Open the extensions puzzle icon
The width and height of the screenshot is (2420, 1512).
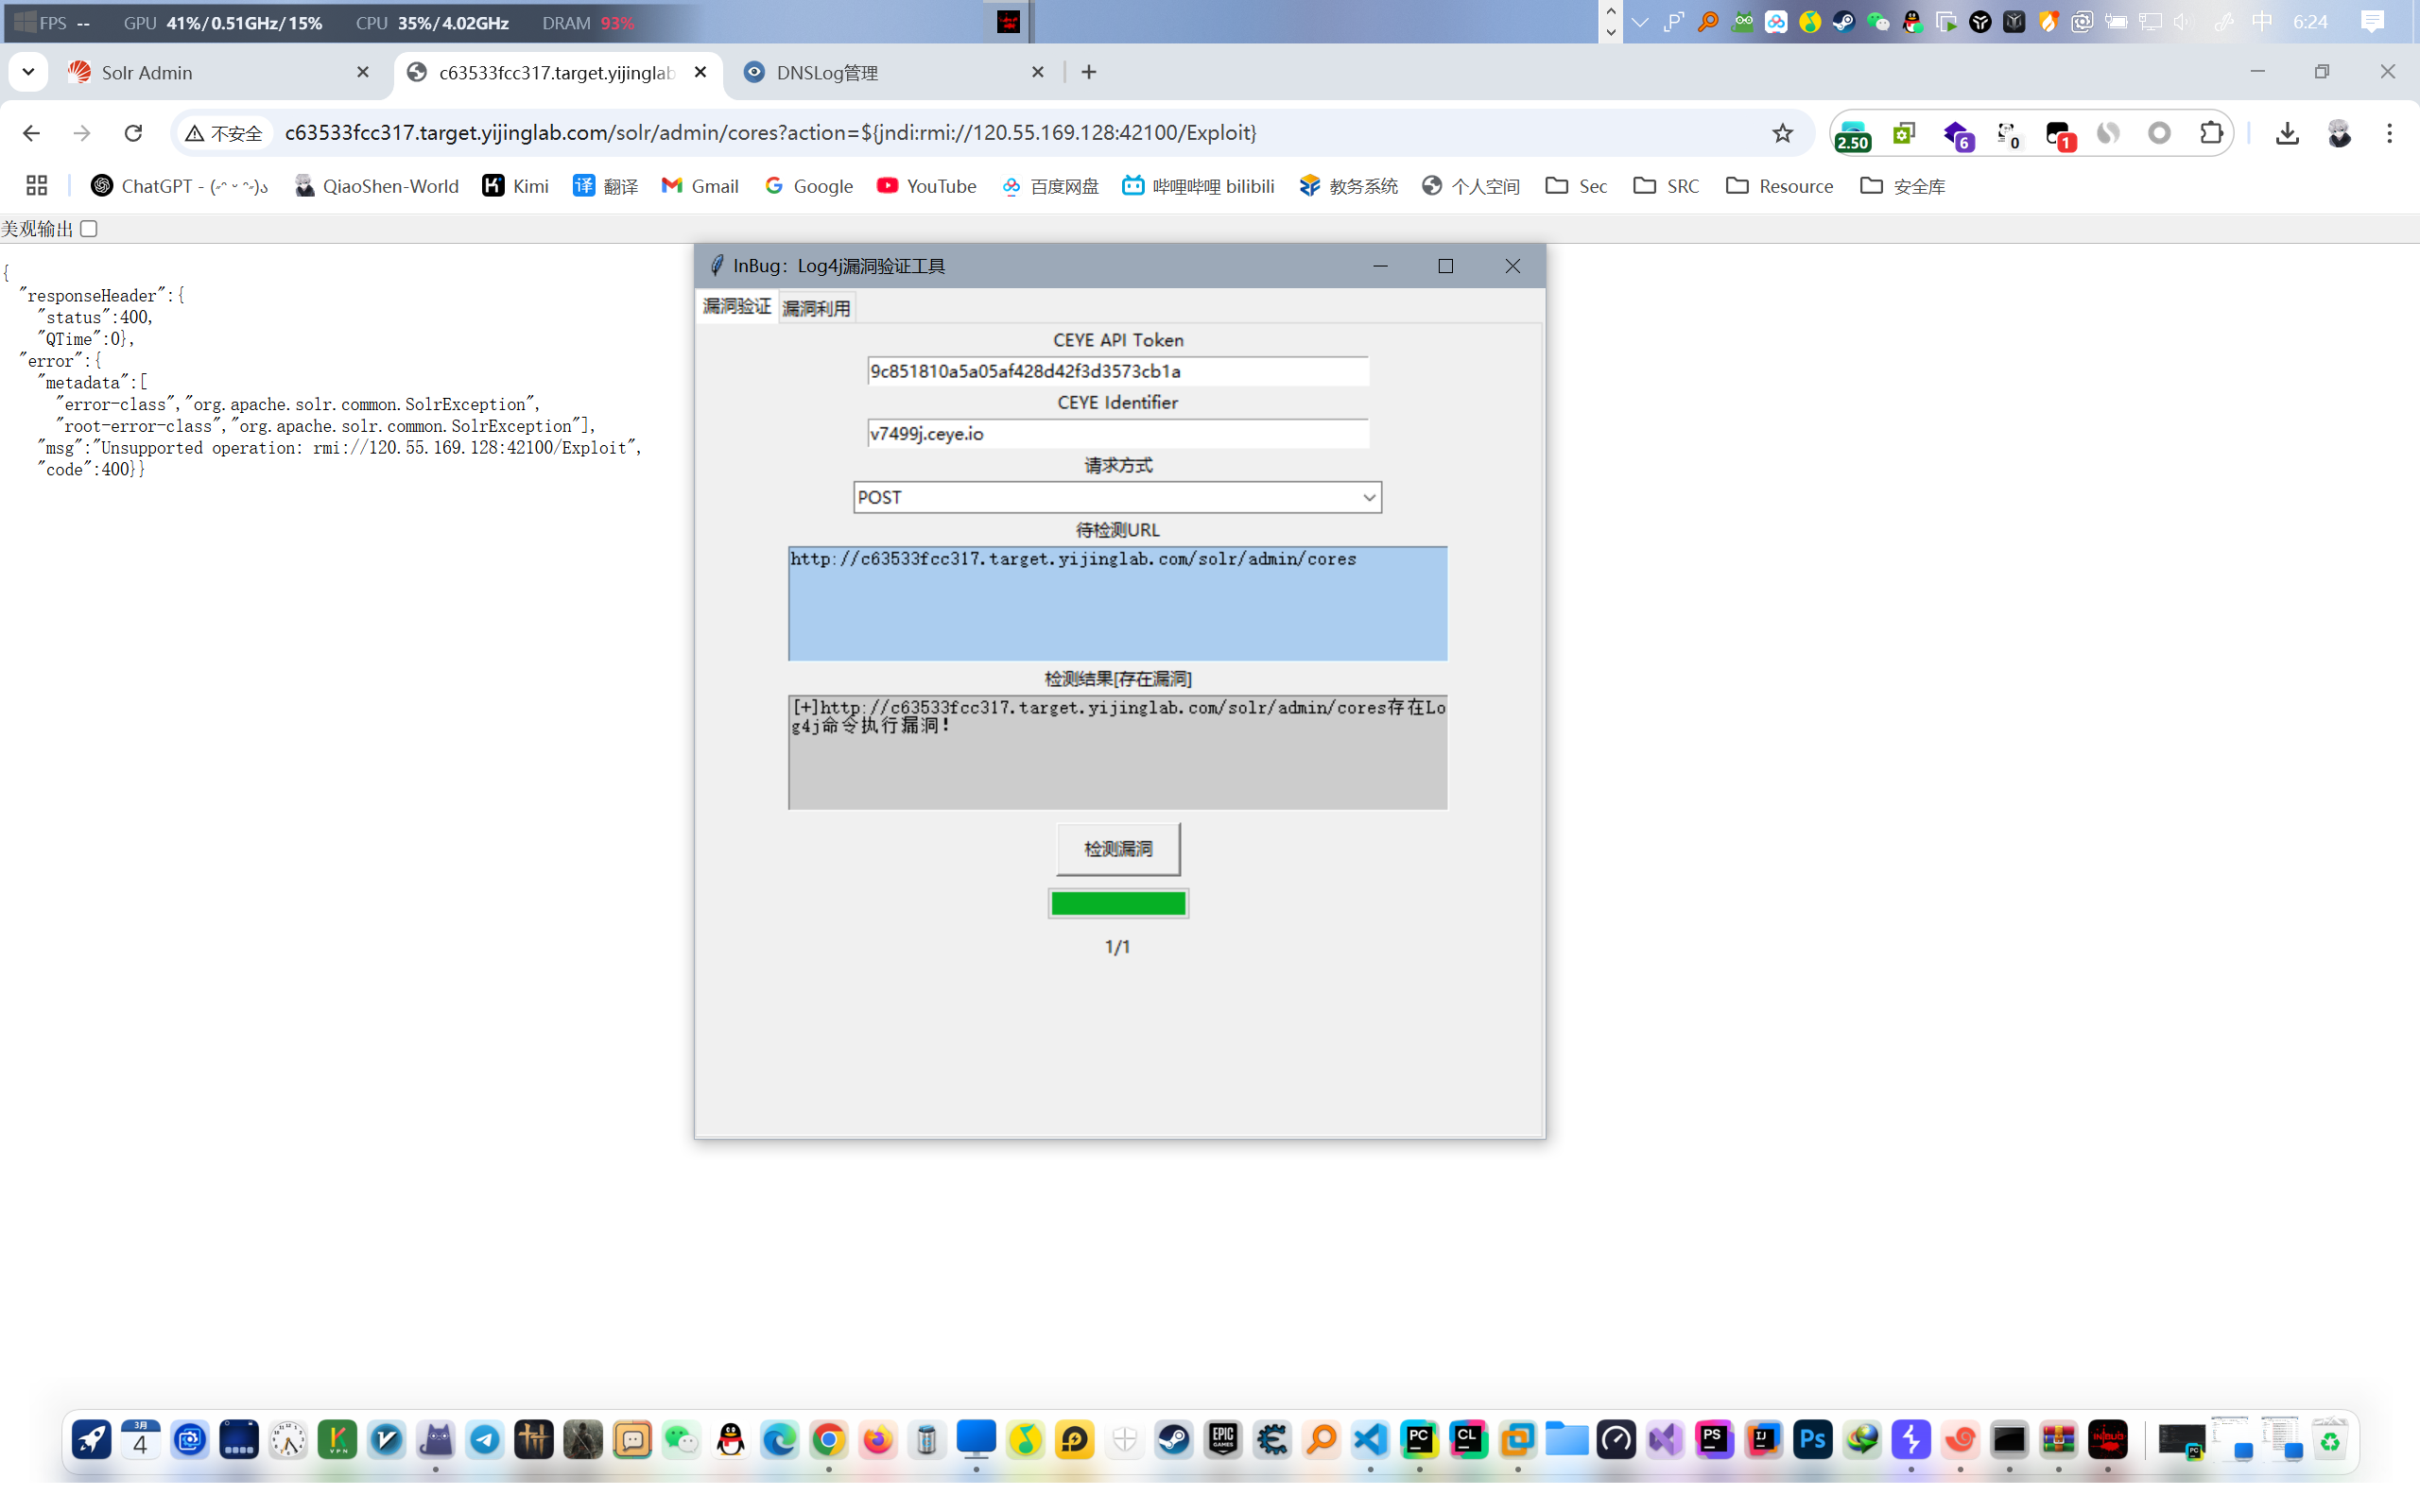[x=2211, y=133]
